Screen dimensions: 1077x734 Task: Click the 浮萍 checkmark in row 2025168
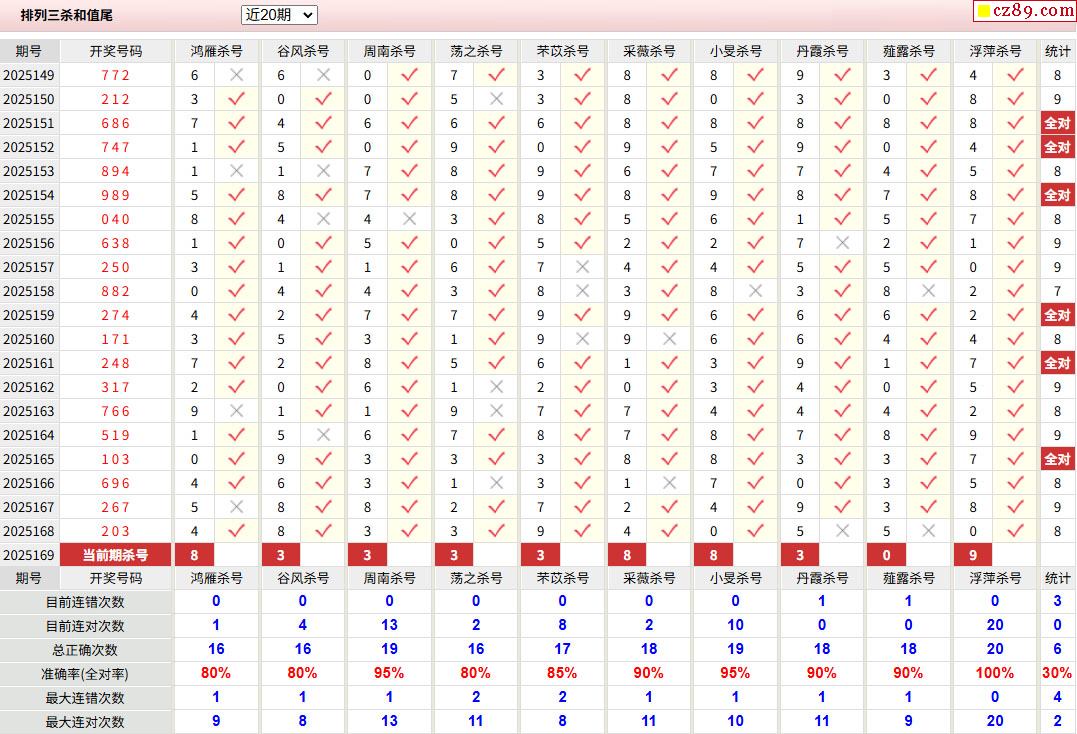pos(1015,531)
